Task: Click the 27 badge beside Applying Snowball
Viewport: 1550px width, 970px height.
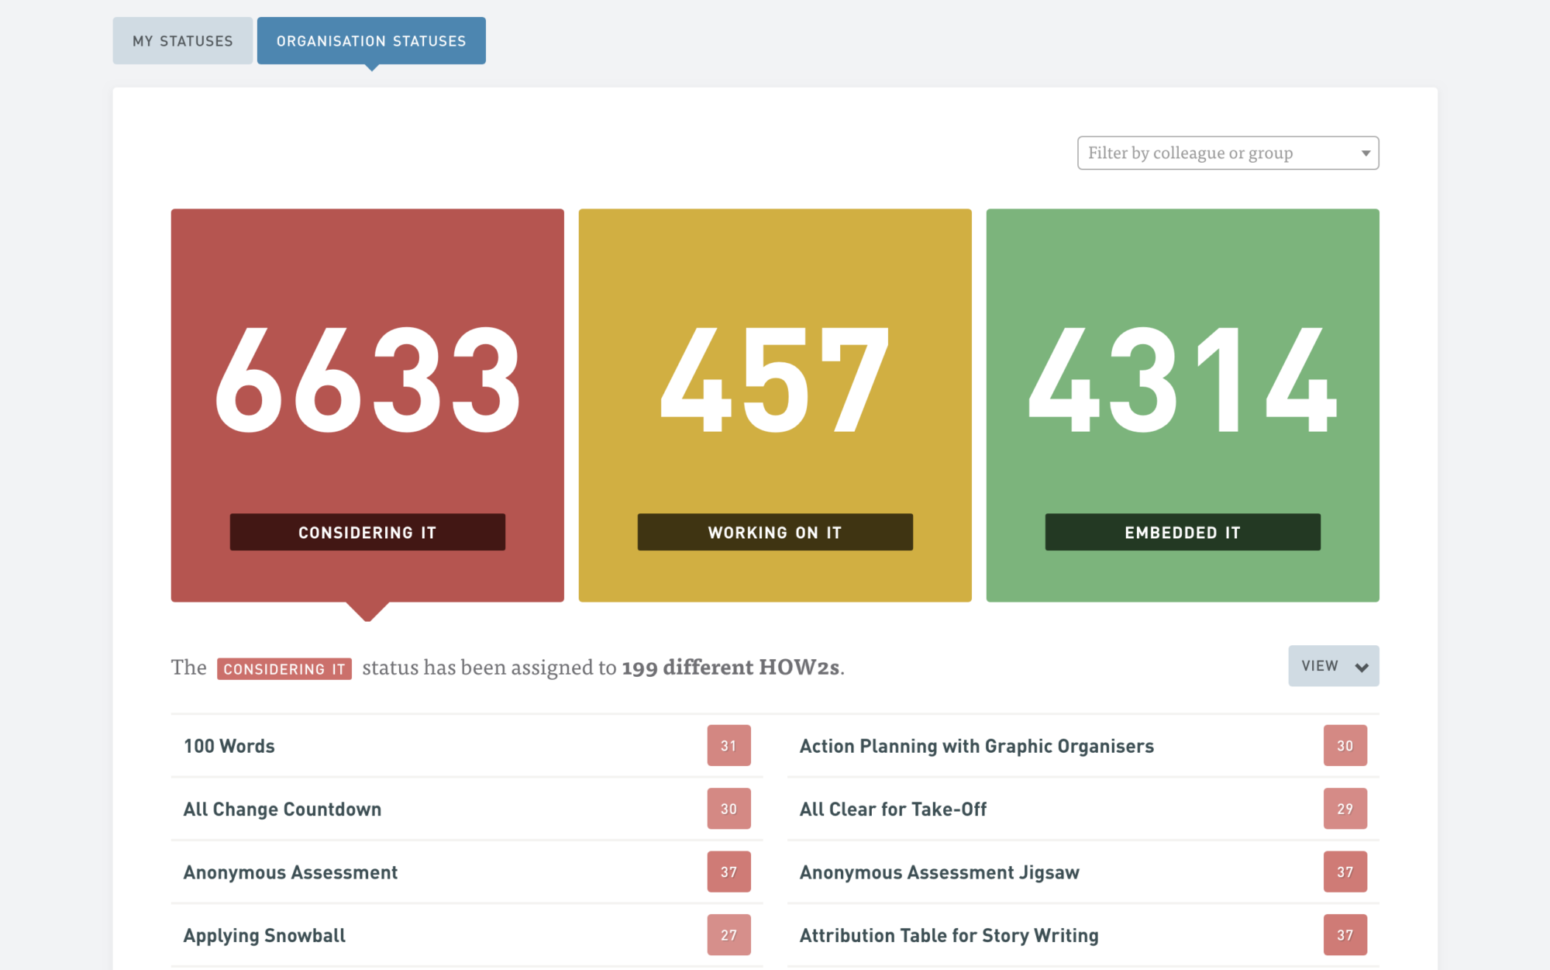Action: click(728, 935)
